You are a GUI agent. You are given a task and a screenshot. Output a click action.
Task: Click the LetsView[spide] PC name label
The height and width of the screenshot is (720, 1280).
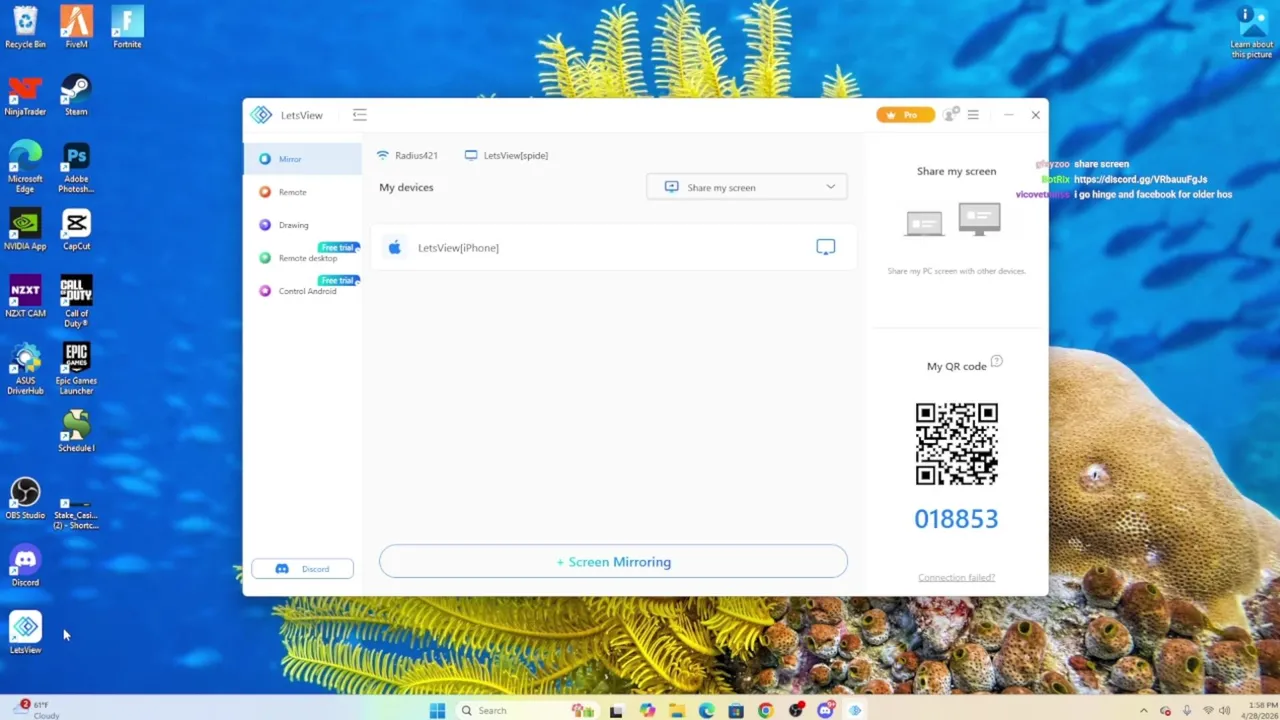[x=507, y=155]
